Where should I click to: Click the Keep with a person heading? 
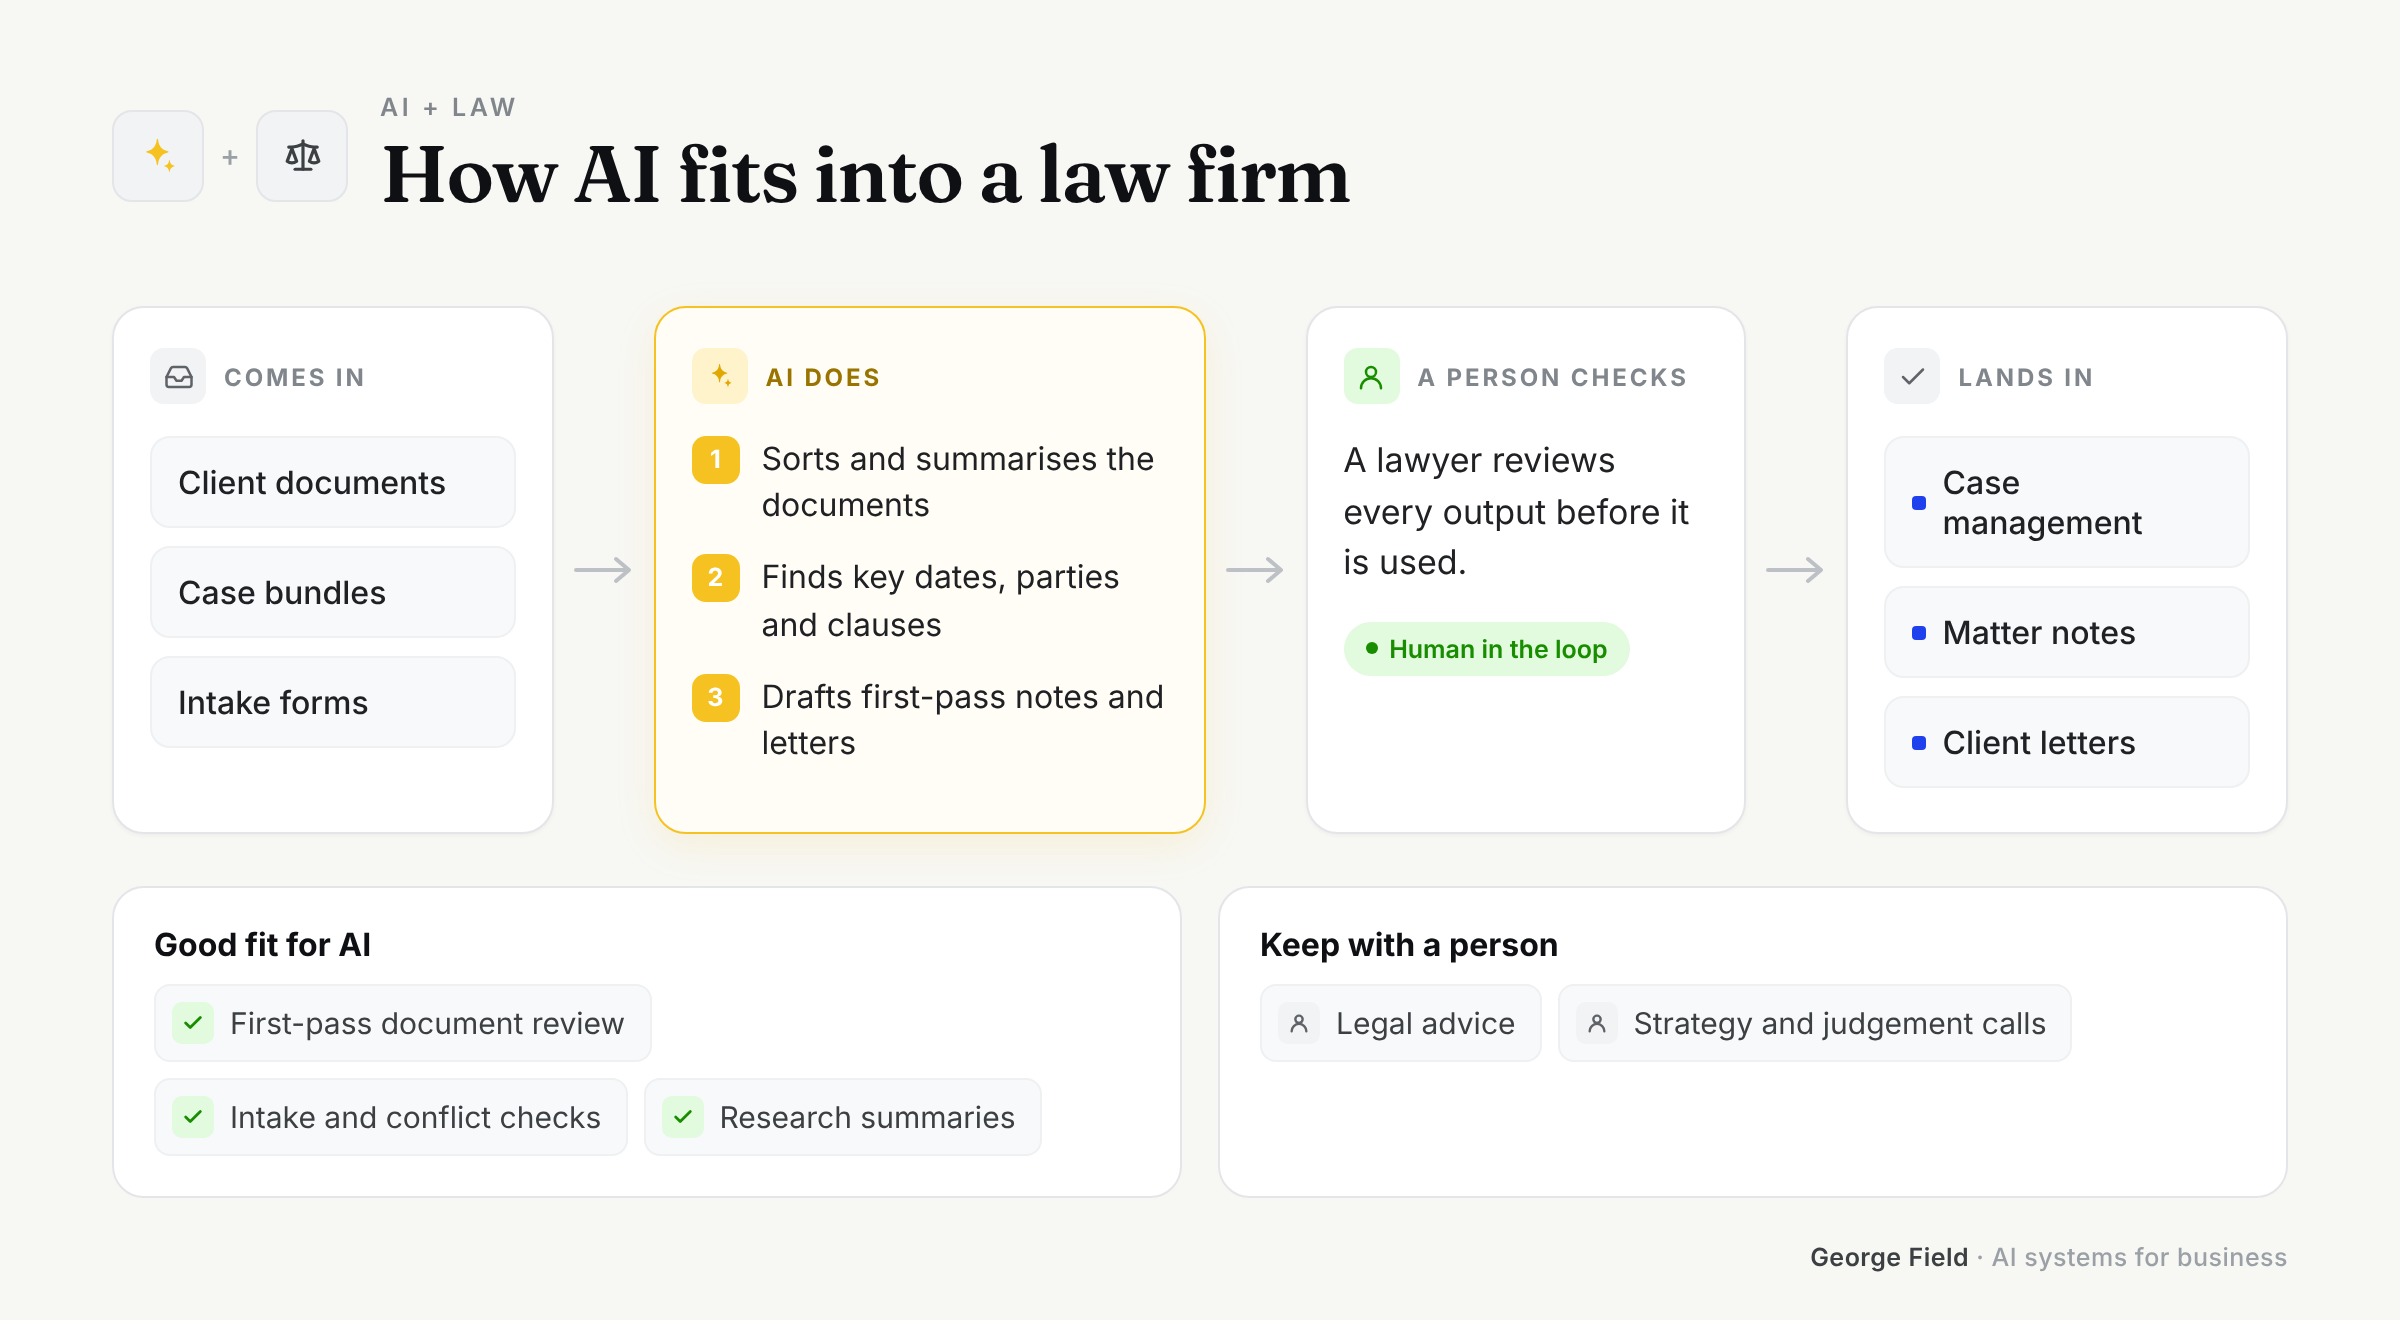pyautogui.click(x=1409, y=944)
